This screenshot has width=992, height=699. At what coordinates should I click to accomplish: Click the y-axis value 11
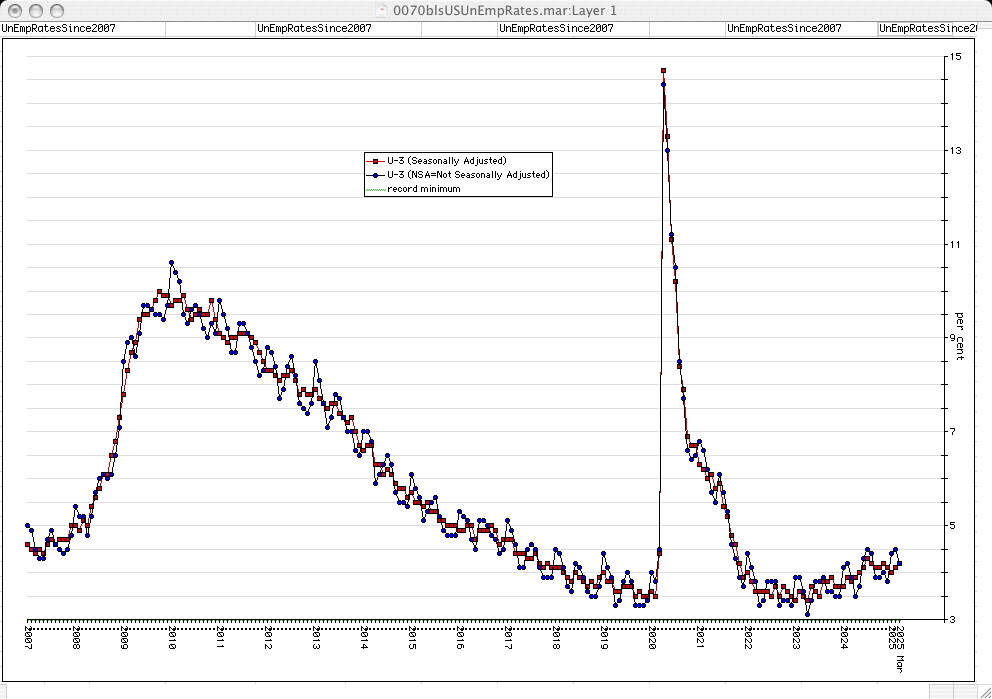click(x=955, y=245)
